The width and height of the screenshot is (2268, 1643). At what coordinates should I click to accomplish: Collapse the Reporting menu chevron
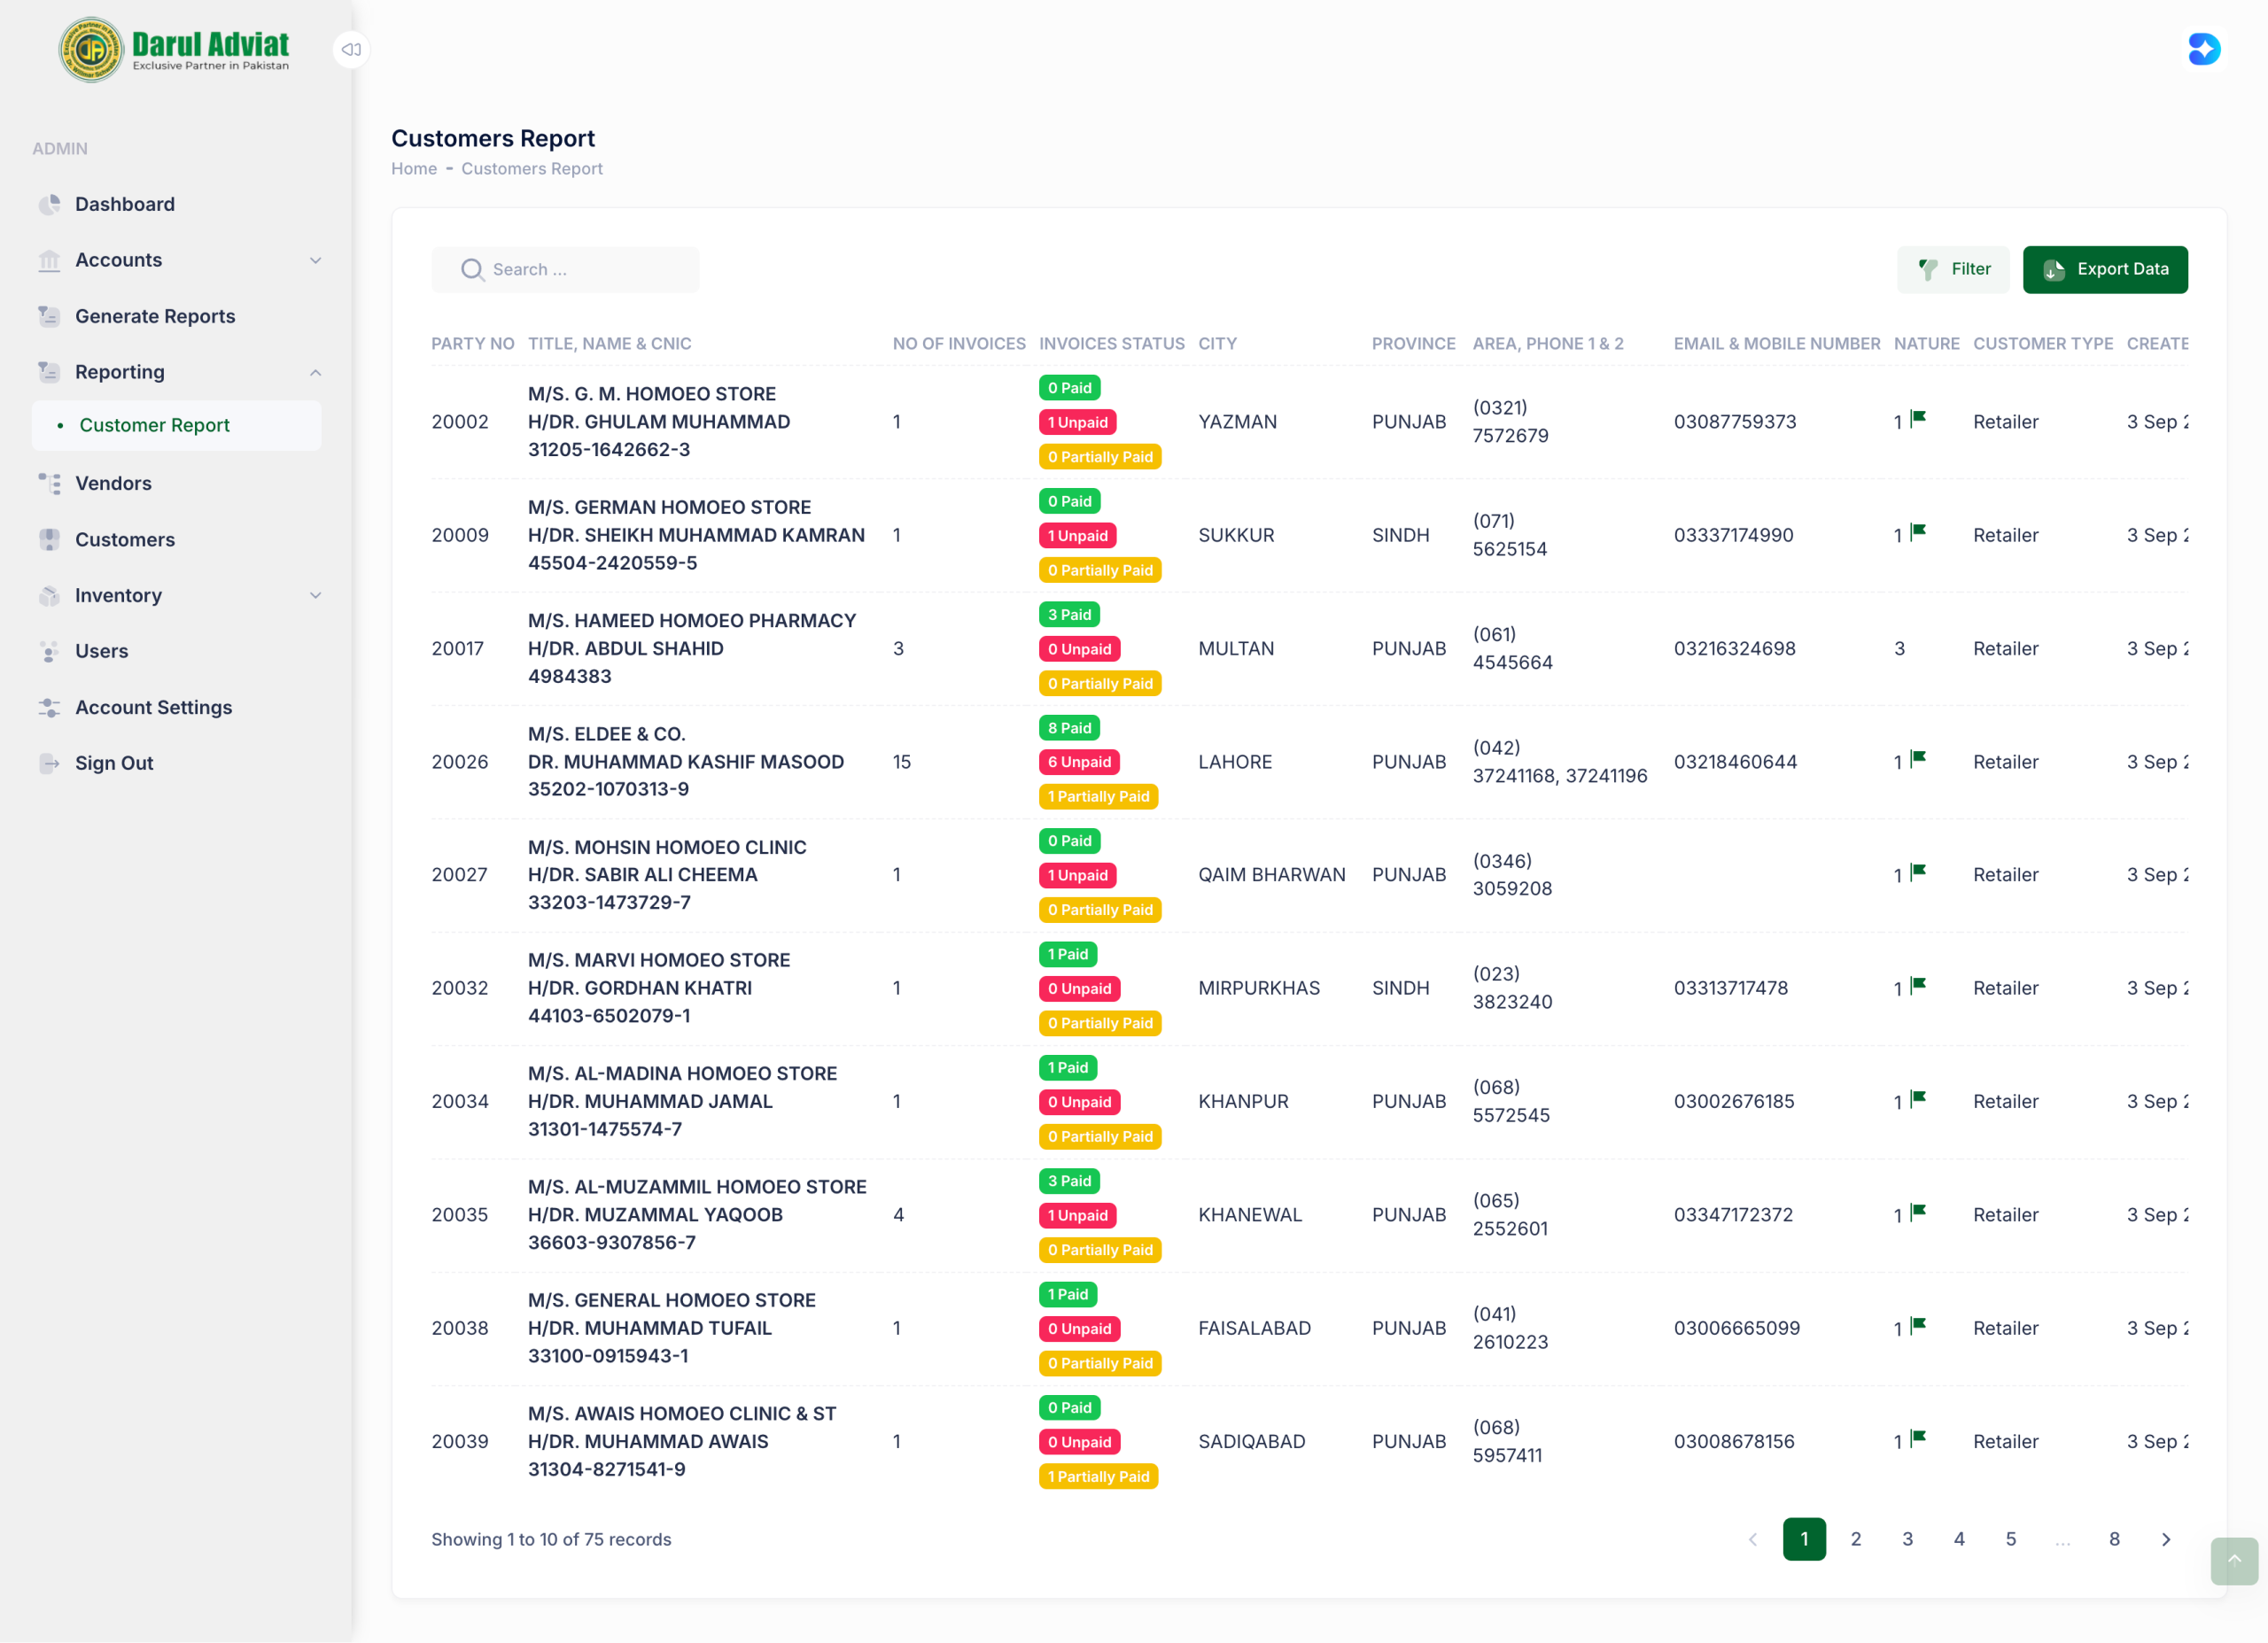[x=316, y=372]
